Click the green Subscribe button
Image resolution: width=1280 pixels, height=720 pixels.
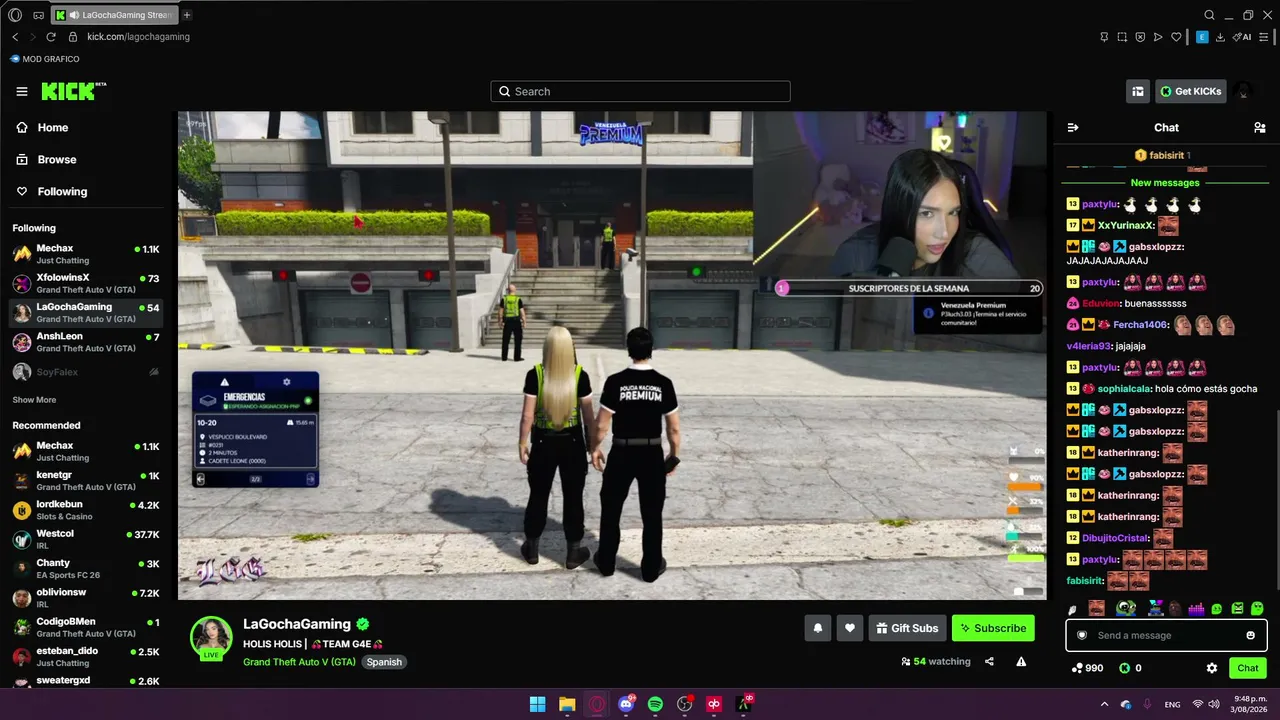click(x=993, y=628)
